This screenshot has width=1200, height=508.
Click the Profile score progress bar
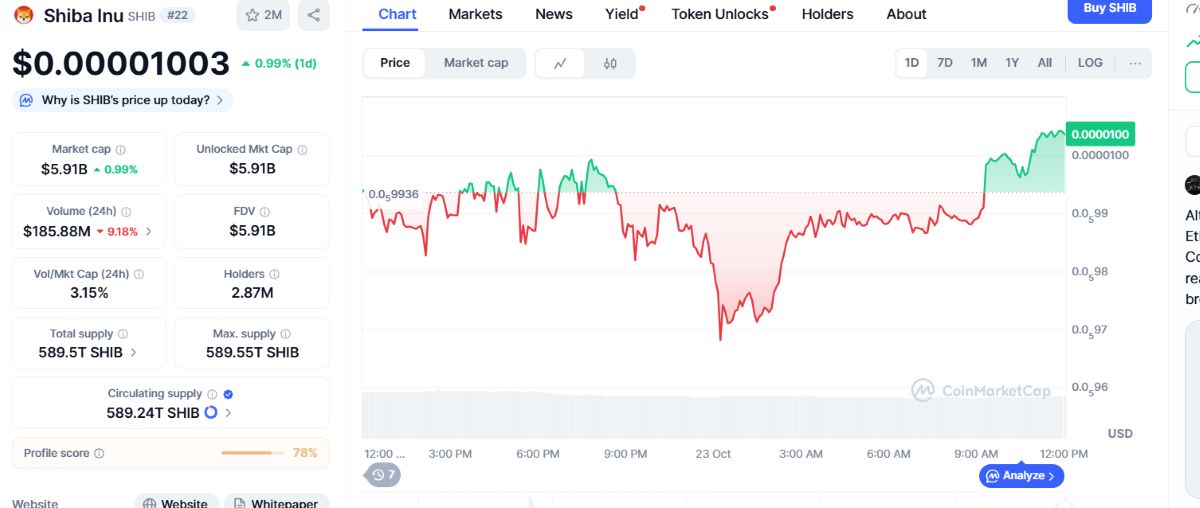coord(253,453)
